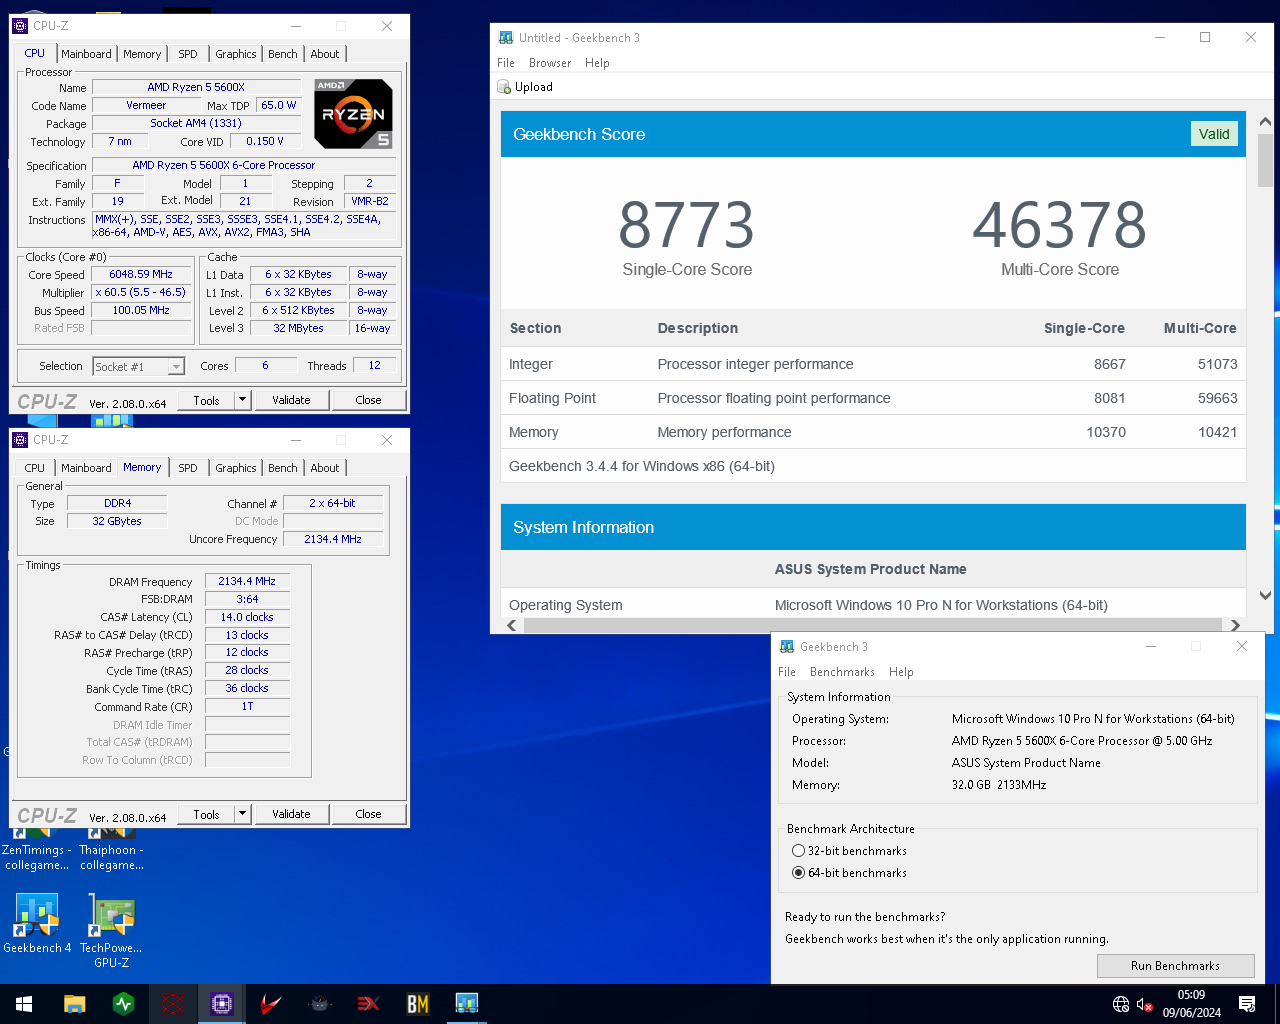Image resolution: width=1280 pixels, height=1024 pixels.
Task: Open ZenTimings desktop shortcut
Action: [36, 846]
